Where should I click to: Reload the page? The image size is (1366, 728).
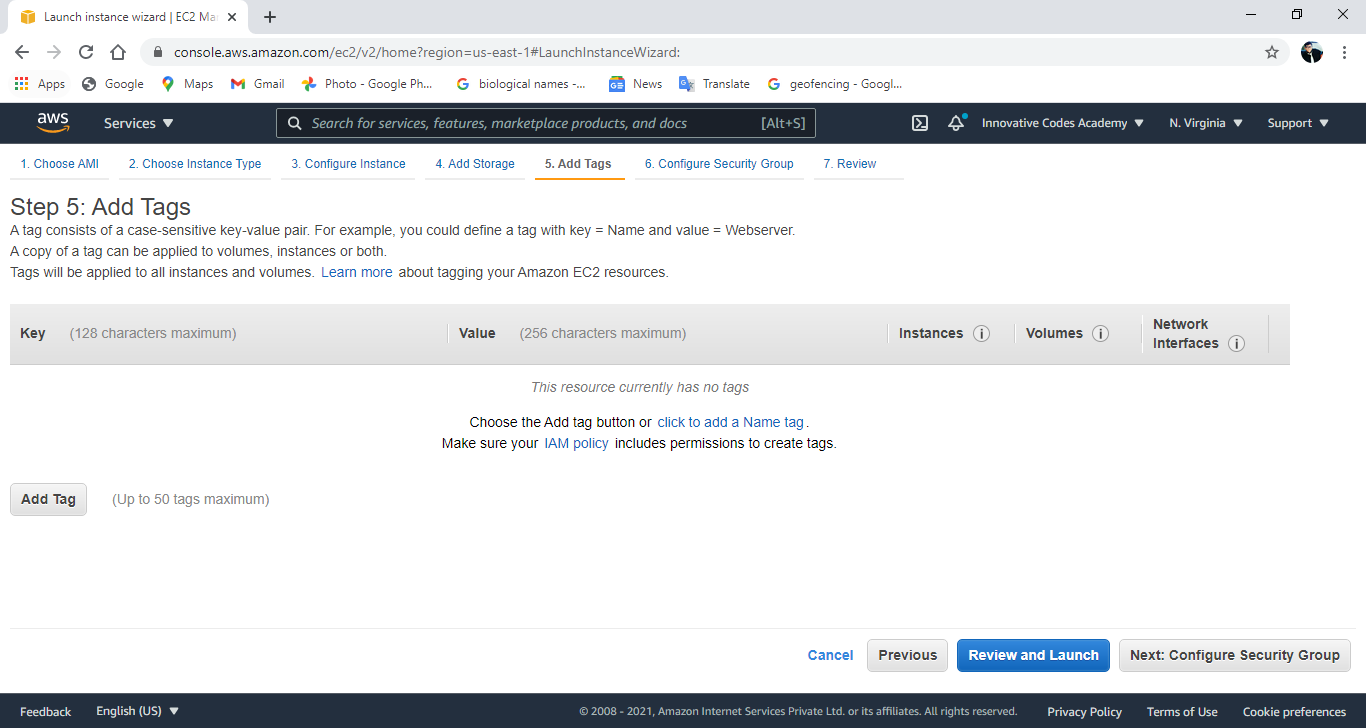pyautogui.click(x=86, y=51)
